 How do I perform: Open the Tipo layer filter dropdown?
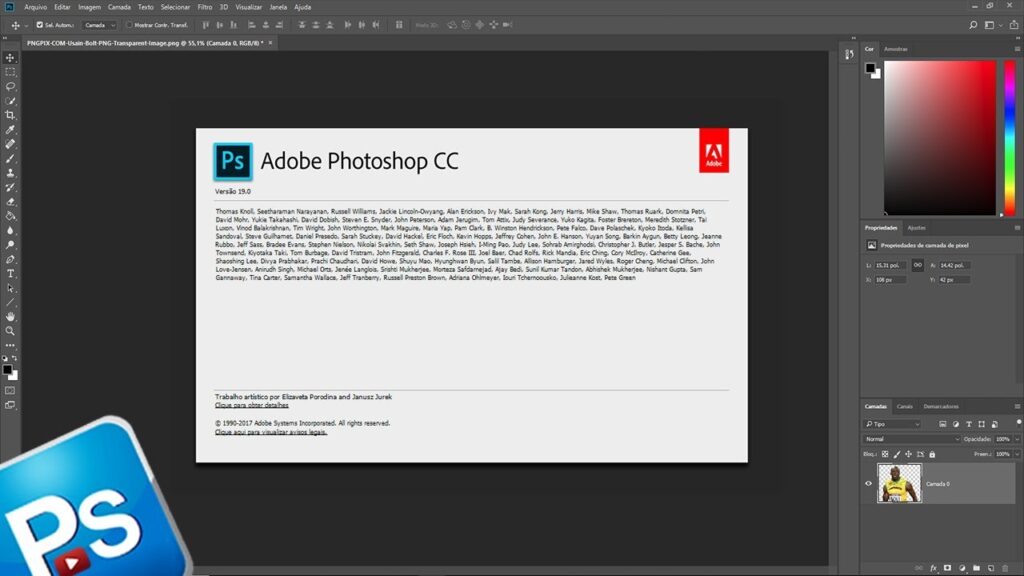point(892,424)
